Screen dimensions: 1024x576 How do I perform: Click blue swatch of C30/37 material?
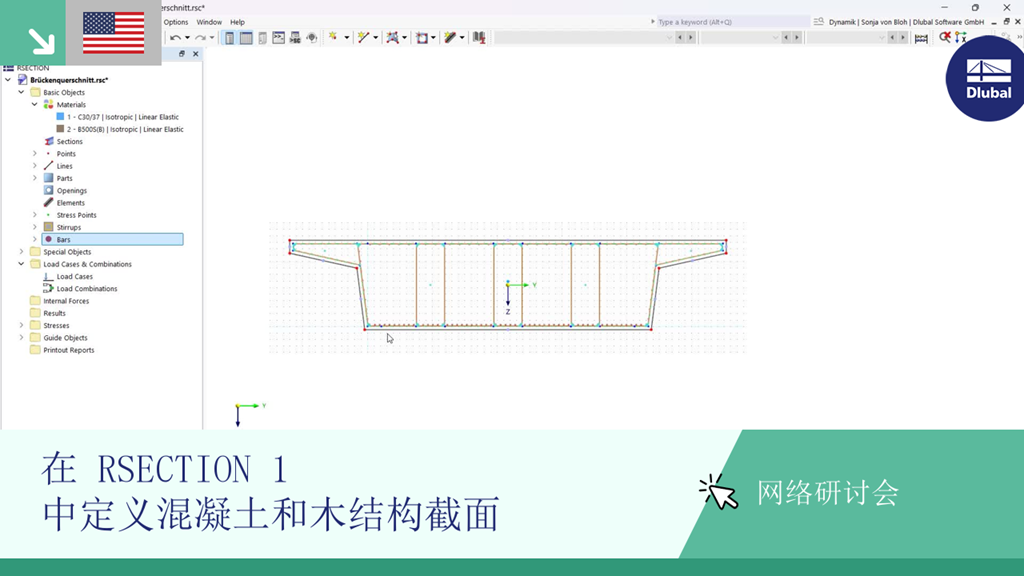tap(60, 117)
